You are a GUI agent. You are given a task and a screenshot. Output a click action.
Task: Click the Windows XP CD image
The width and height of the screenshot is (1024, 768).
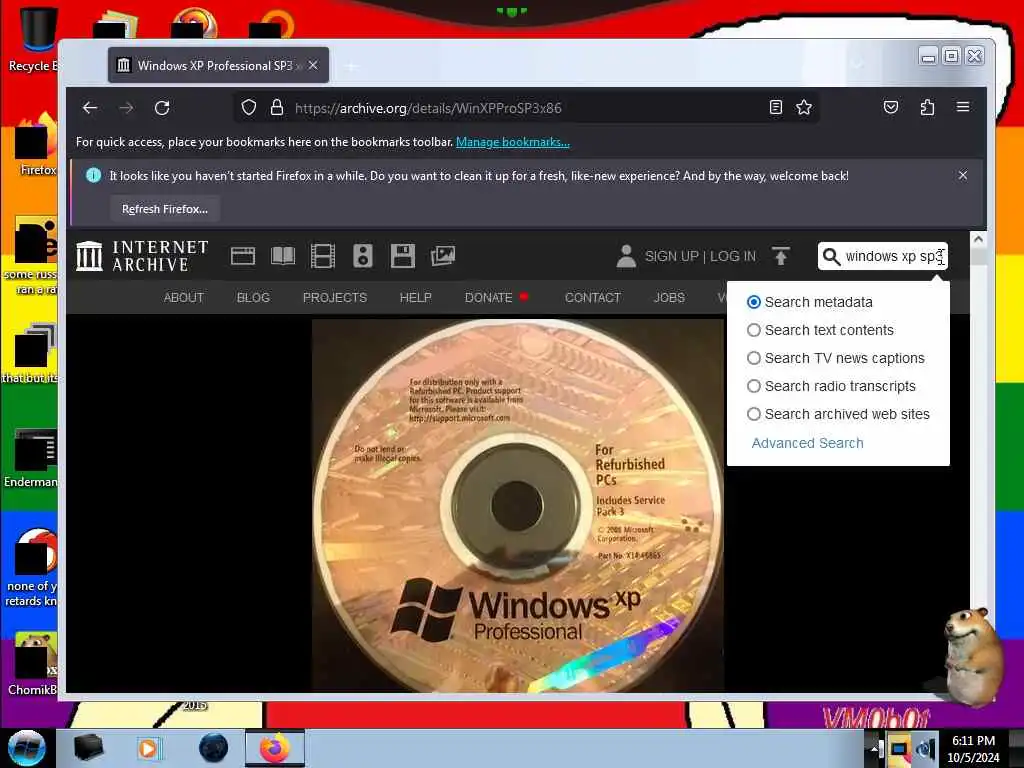coord(517,505)
